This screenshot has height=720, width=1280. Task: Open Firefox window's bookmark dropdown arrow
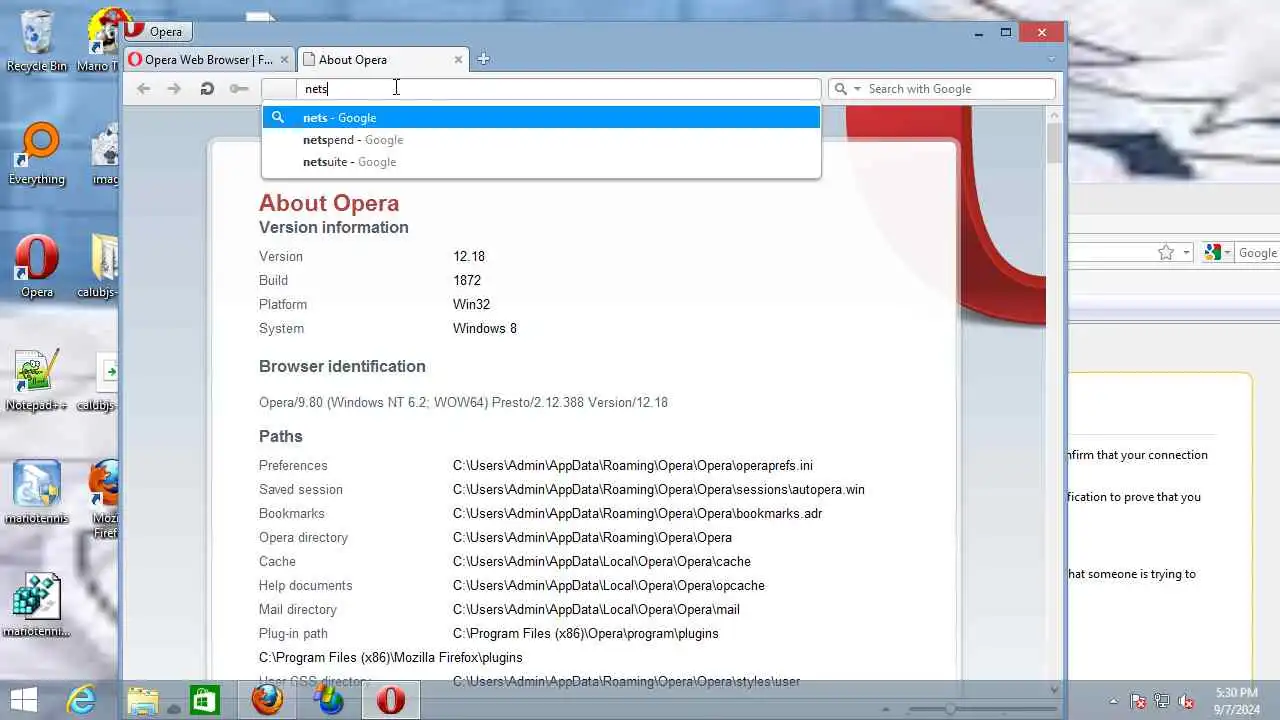click(1186, 253)
